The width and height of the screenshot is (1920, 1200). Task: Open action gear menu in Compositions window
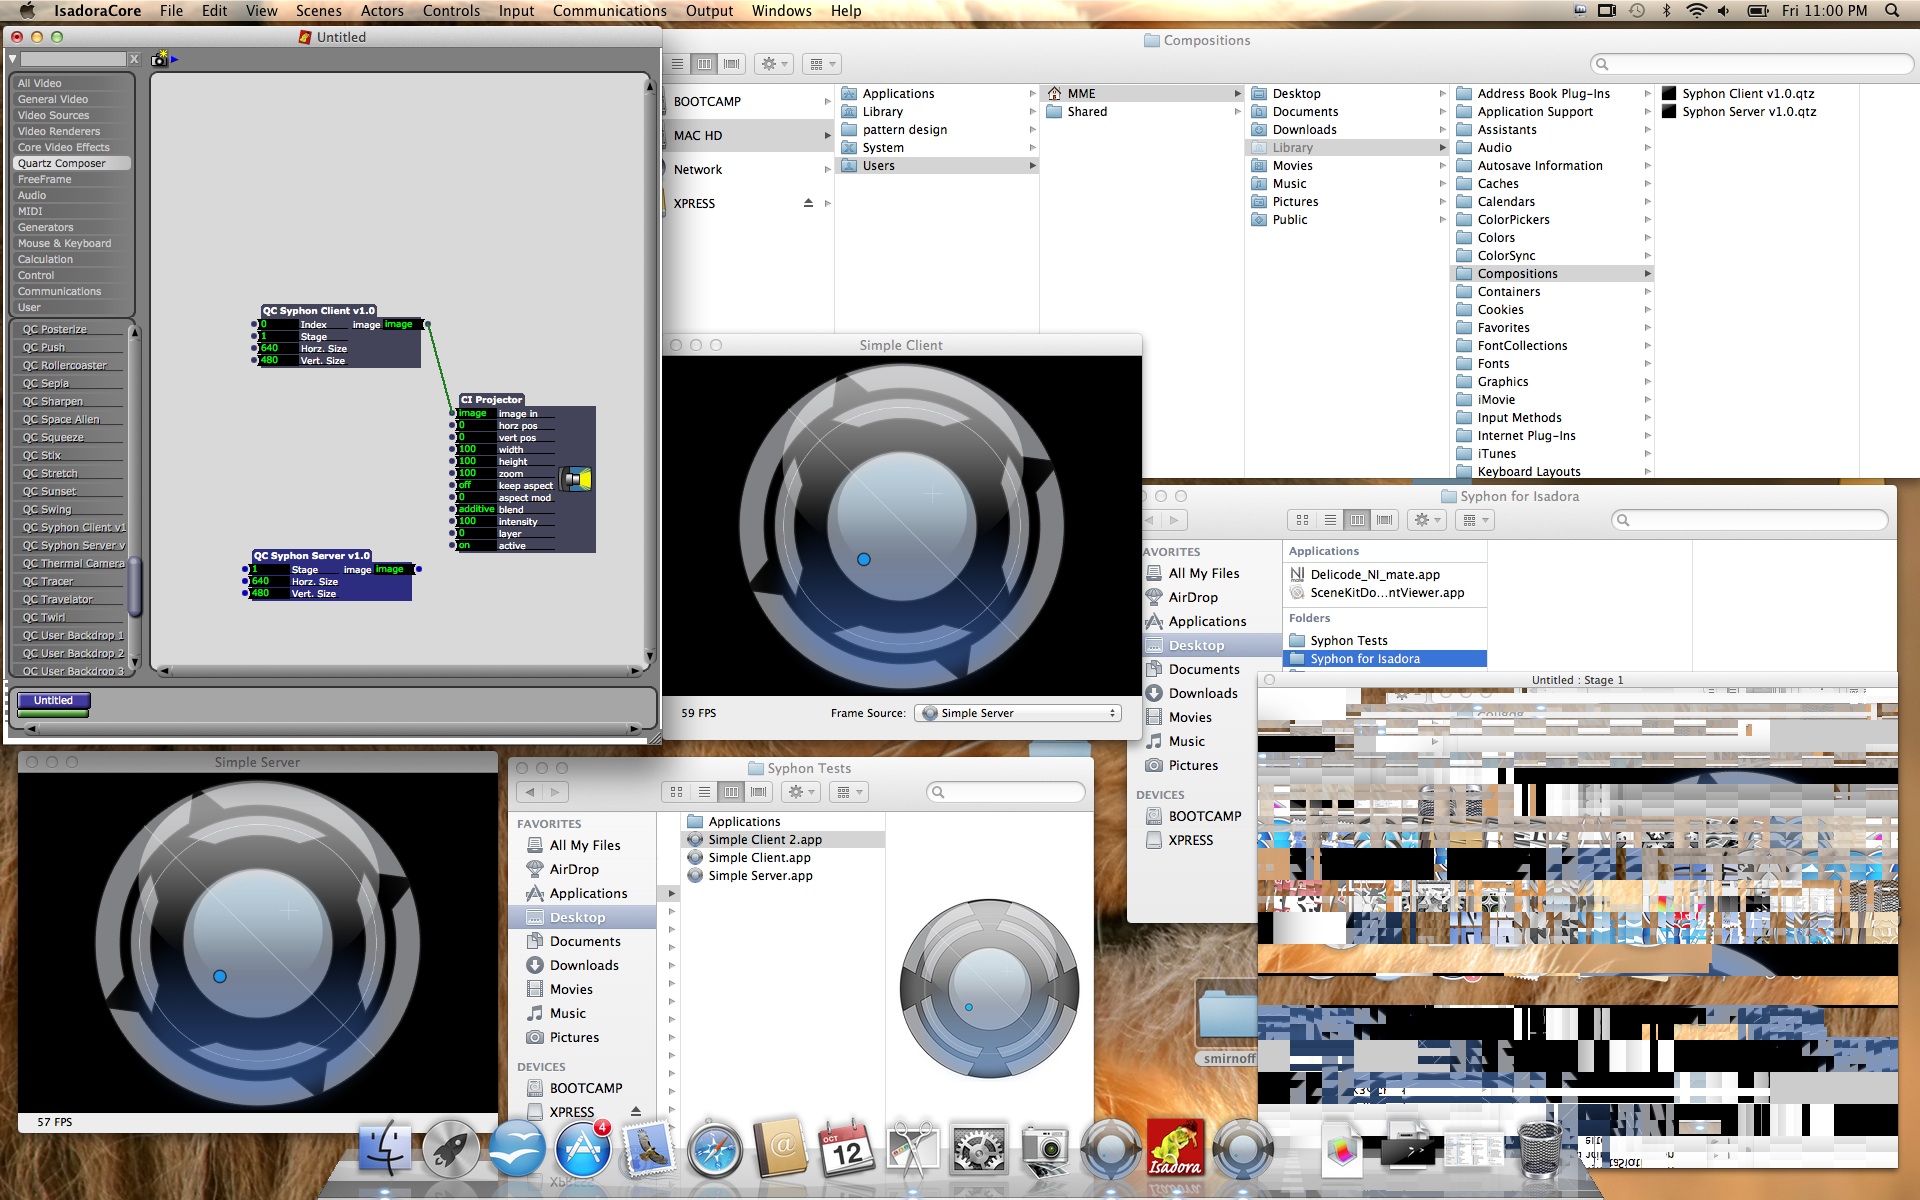(x=774, y=63)
